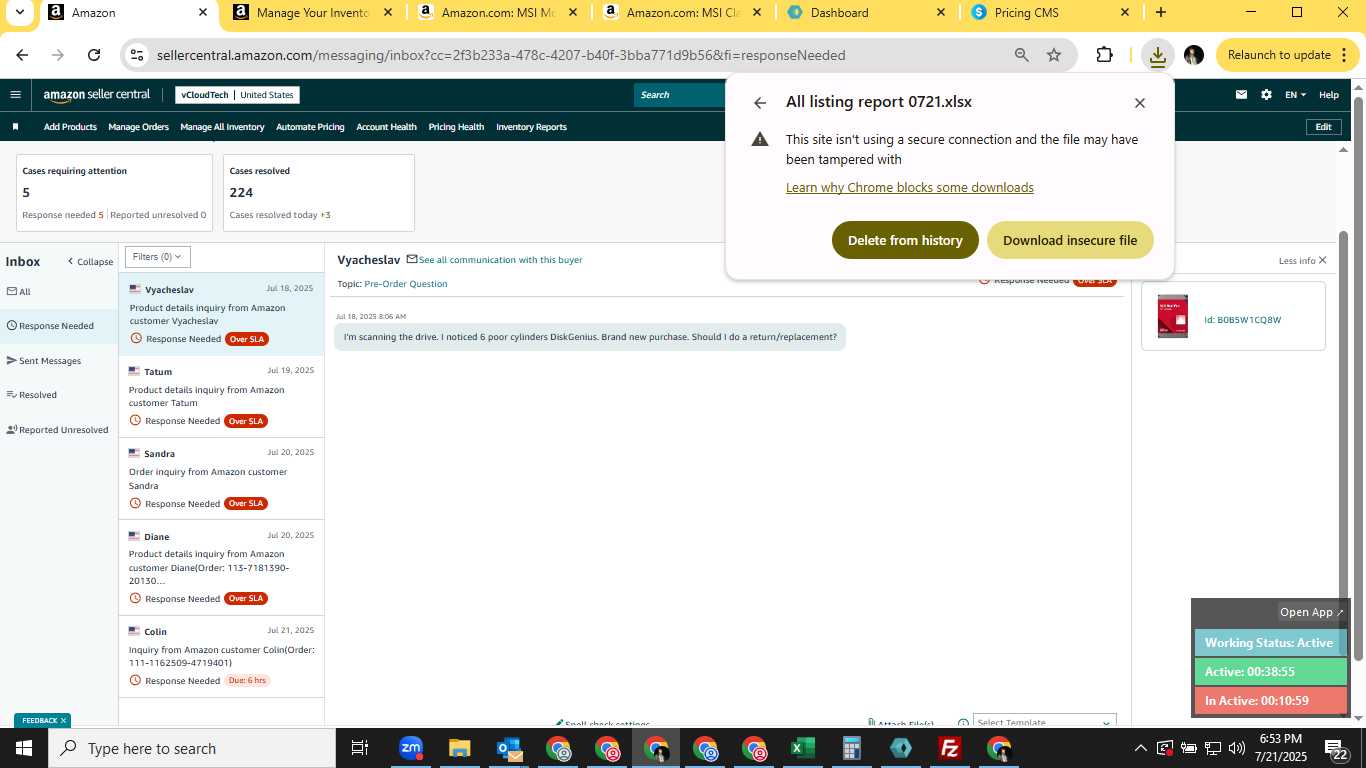Open Manage Orders in nav bar

139,127
